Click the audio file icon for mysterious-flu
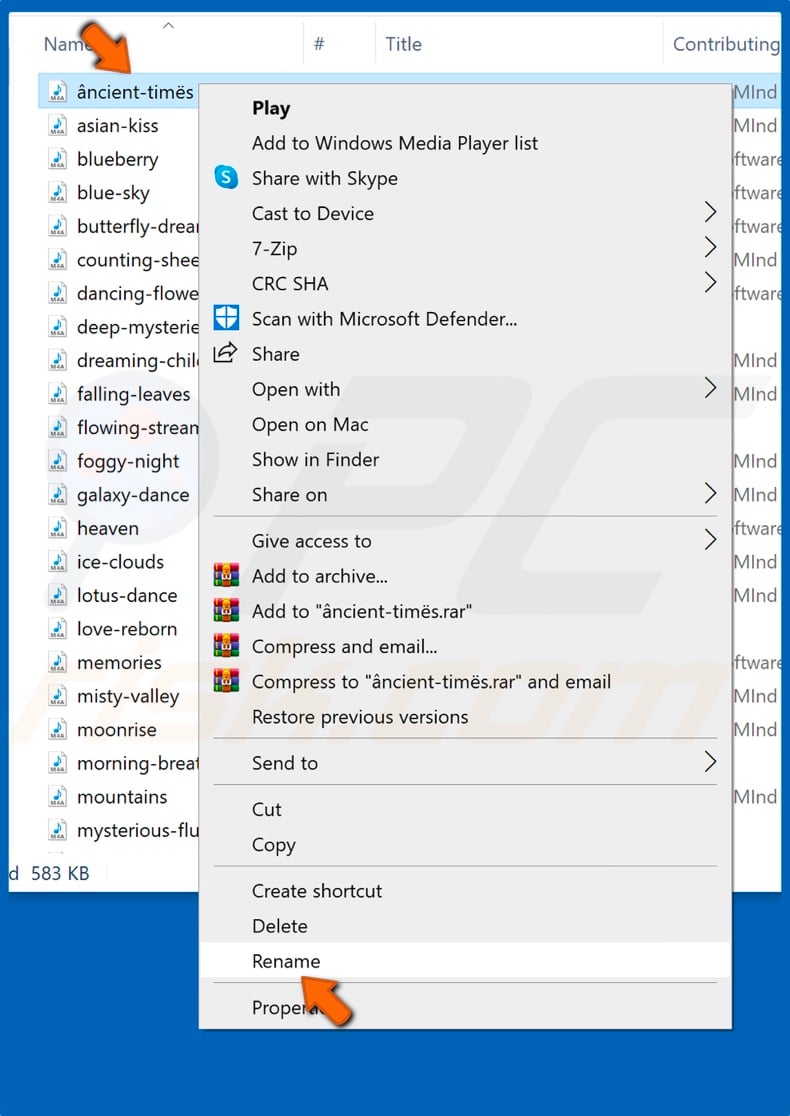The image size is (790, 1116). coord(58,830)
